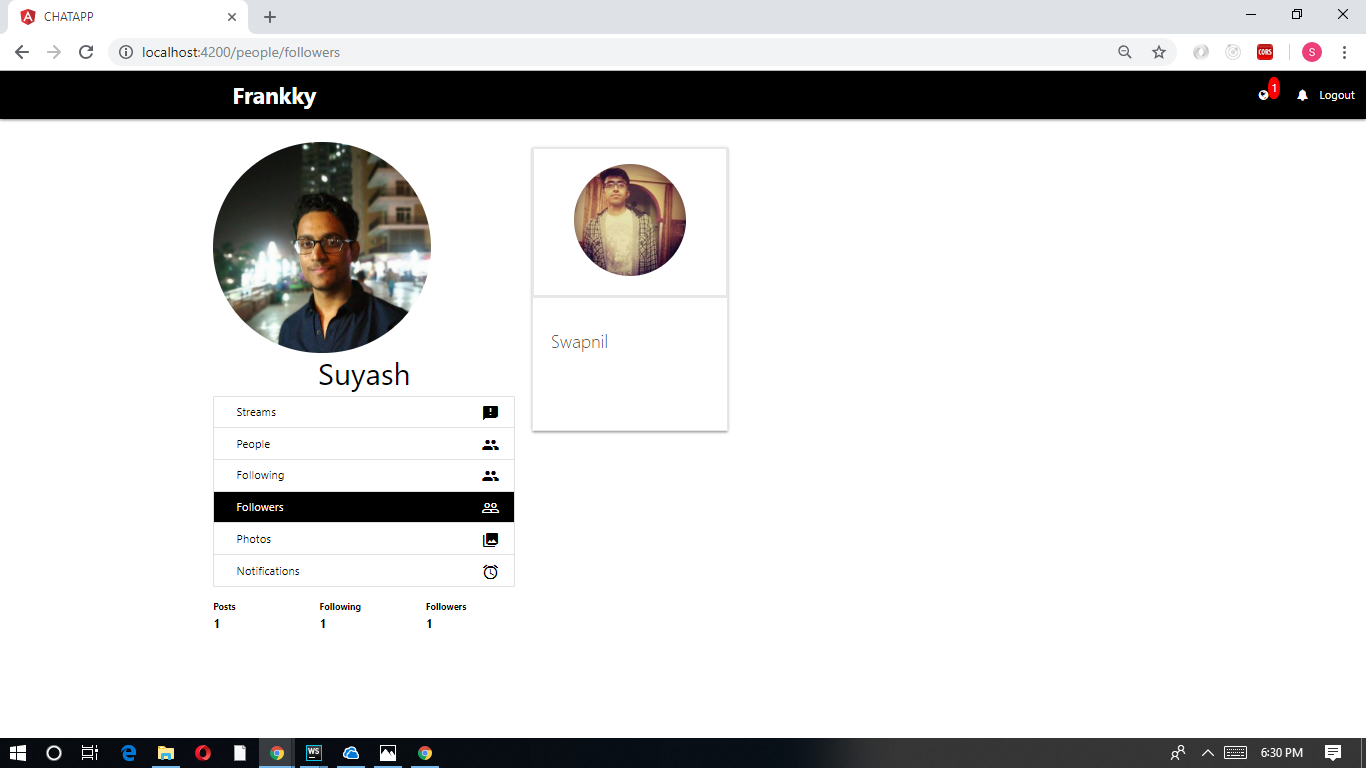Screen dimensions: 1366x768
Task: Reload the page with the refresh icon
Action: coord(86,51)
